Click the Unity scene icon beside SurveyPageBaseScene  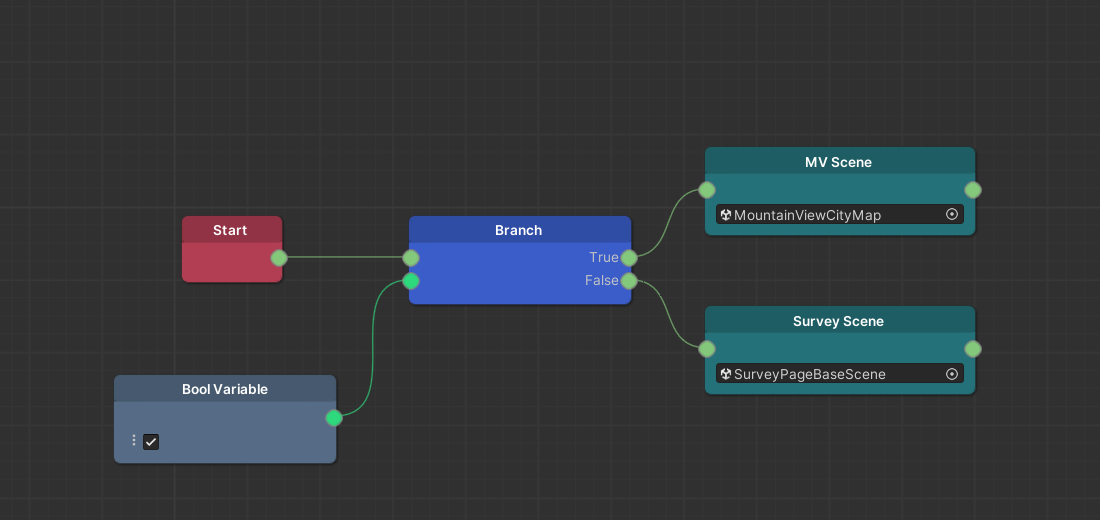coord(725,374)
